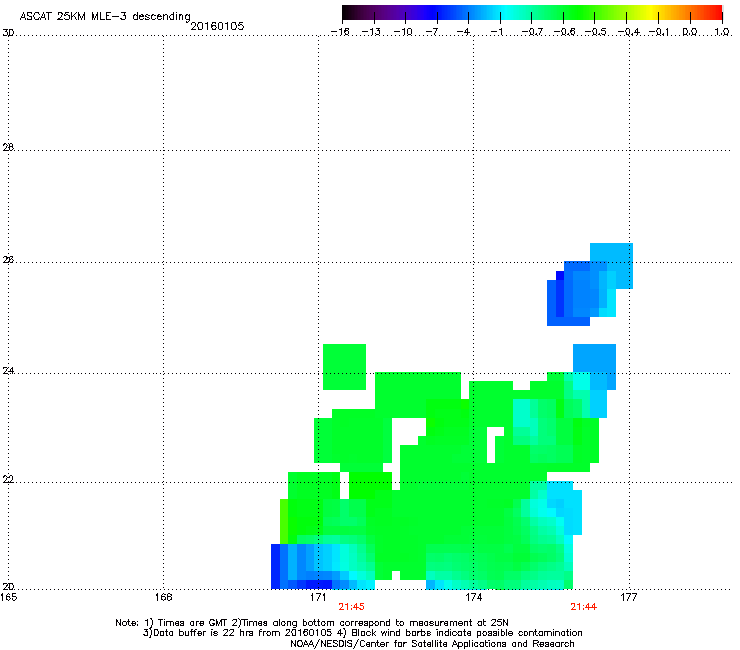Click the '-7' color scale label
This screenshot has height=650, width=740.
(432, 32)
